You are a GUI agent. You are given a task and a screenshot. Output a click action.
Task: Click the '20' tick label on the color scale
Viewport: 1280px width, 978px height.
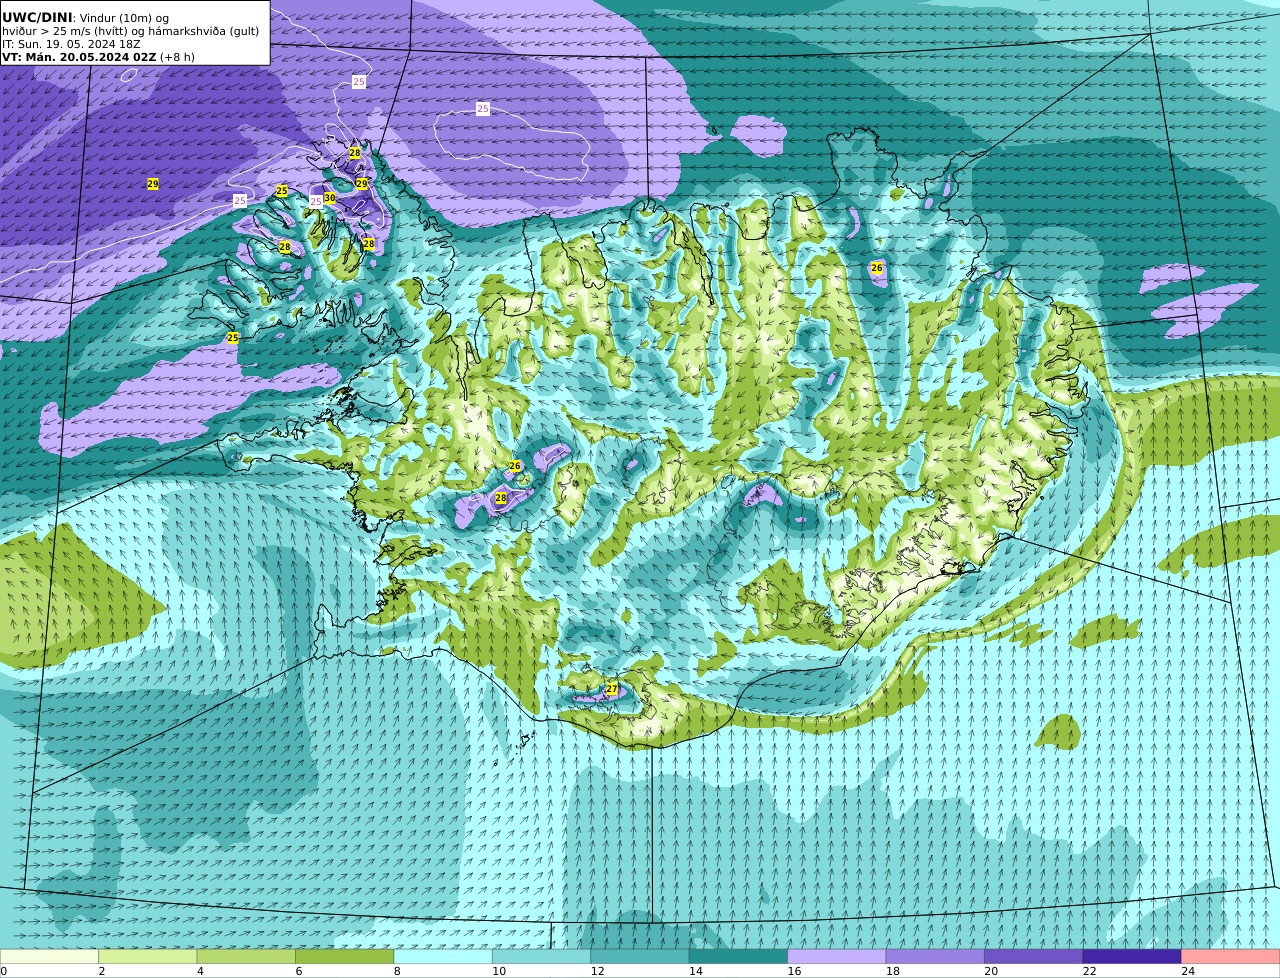(991, 971)
